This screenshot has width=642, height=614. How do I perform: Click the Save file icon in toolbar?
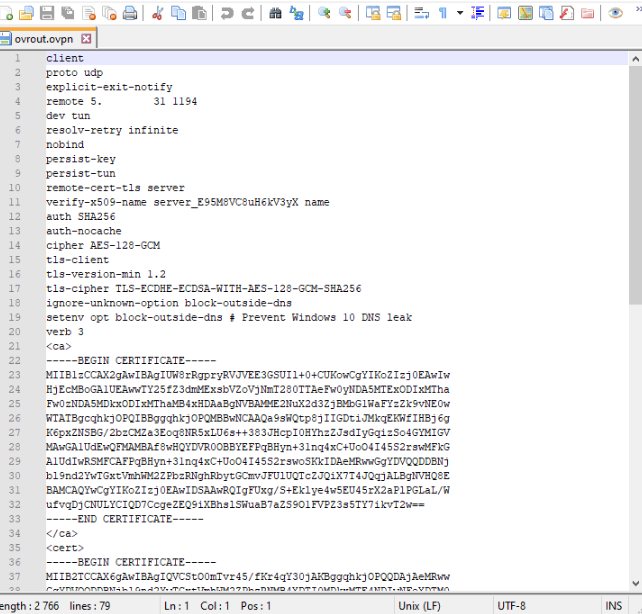point(48,13)
